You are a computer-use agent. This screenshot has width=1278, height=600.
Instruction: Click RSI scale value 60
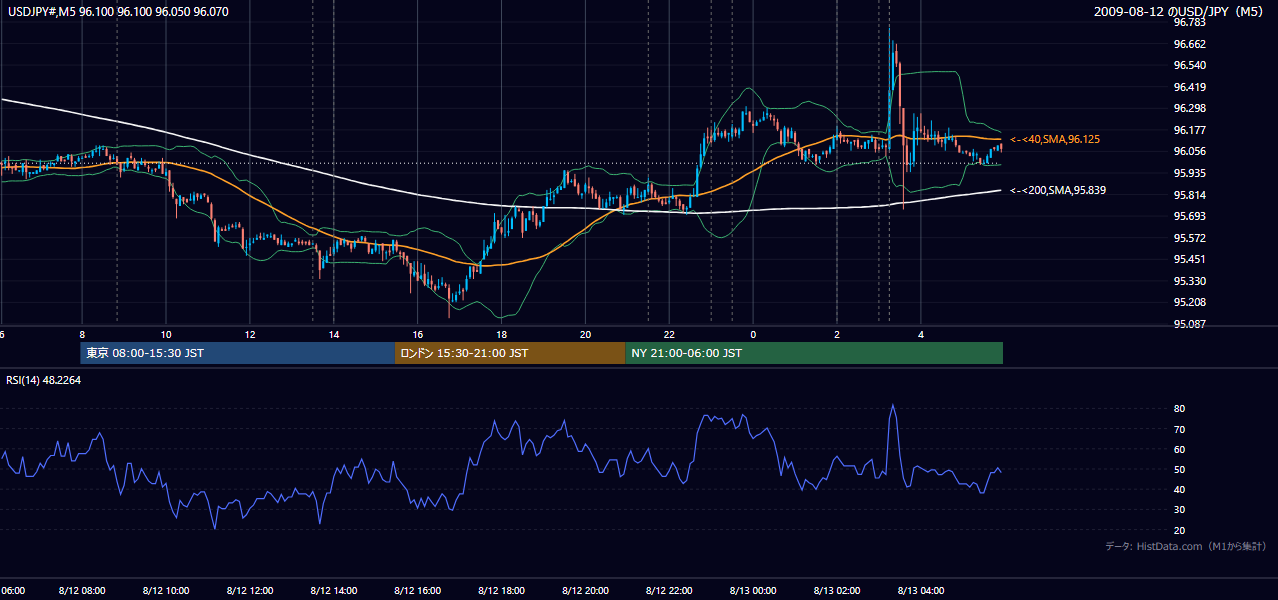click(1180, 449)
